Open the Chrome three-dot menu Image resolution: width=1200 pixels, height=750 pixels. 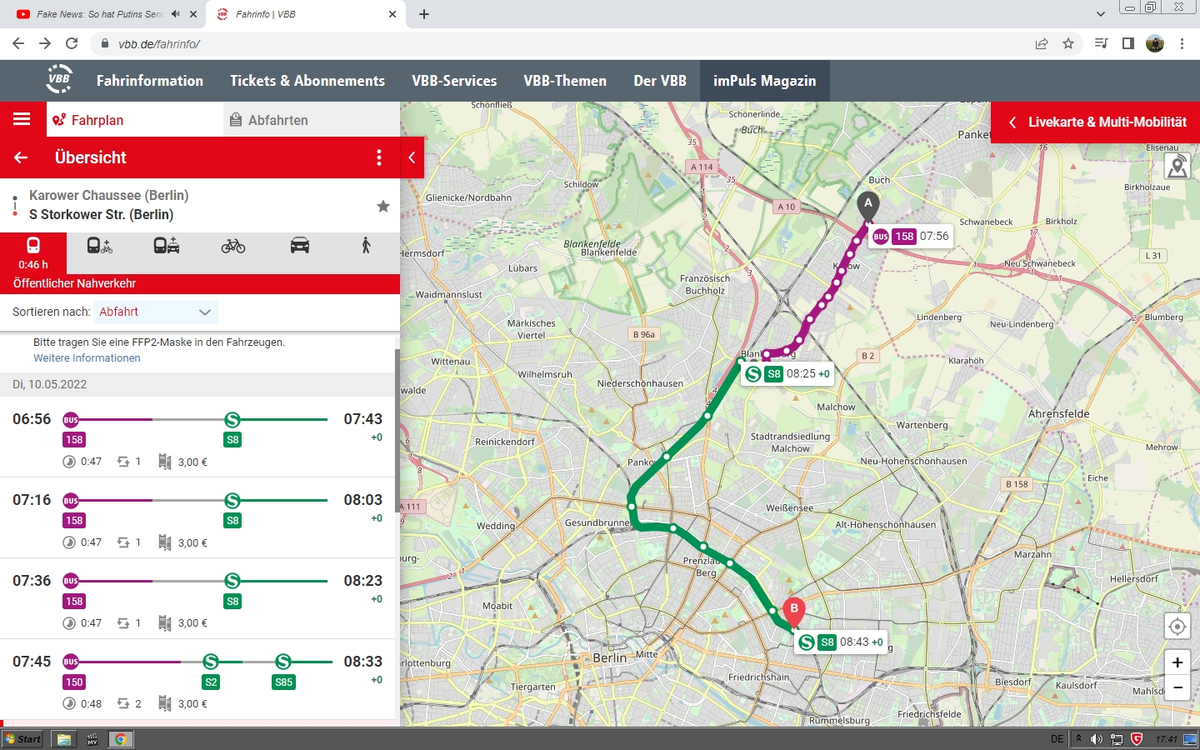pos(1181,44)
